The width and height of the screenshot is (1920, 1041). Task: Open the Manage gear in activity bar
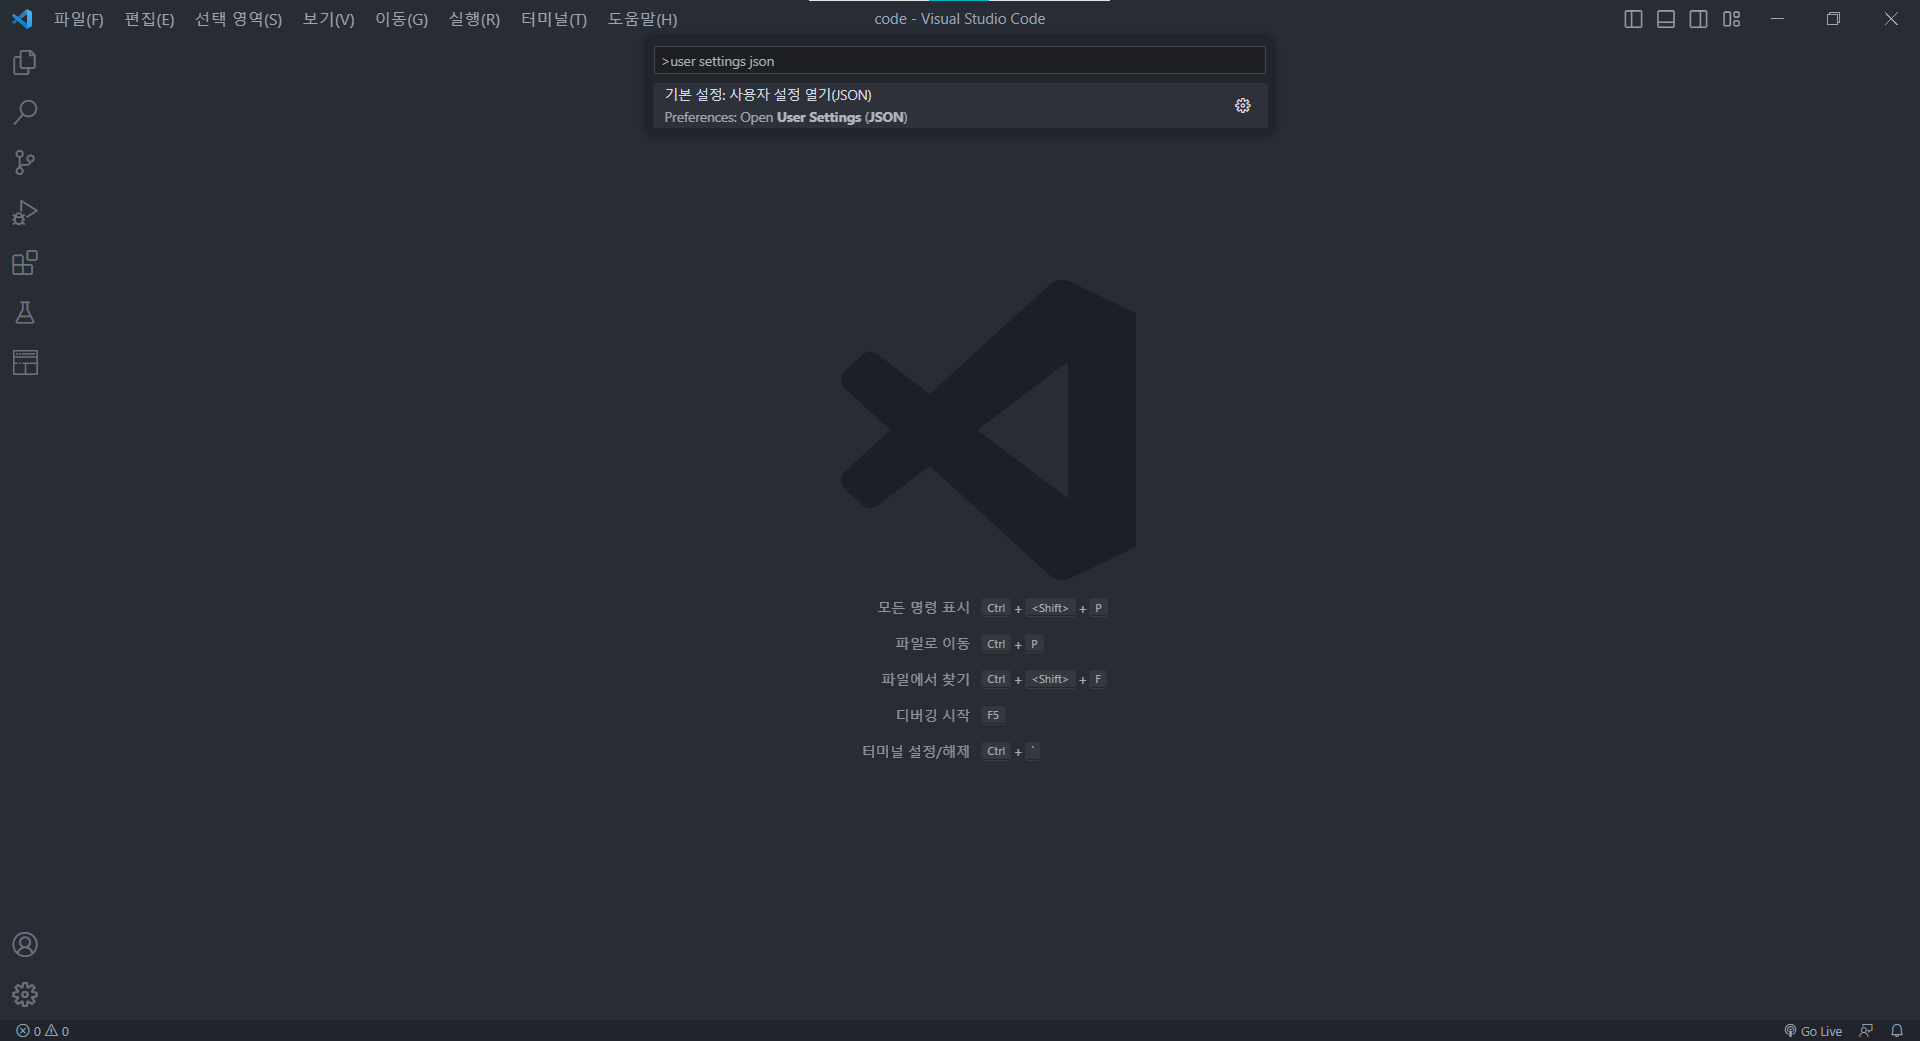click(25, 994)
